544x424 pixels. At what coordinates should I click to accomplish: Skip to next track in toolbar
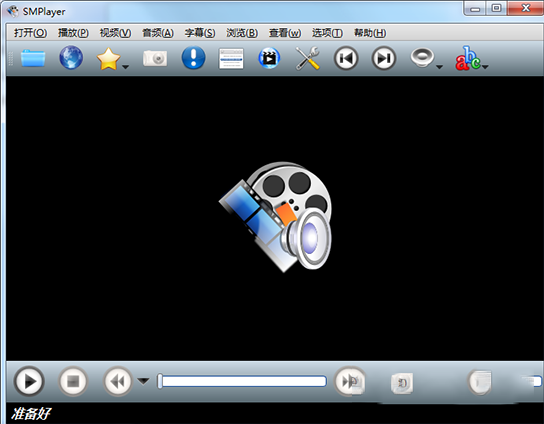click(x=384, y=58)
